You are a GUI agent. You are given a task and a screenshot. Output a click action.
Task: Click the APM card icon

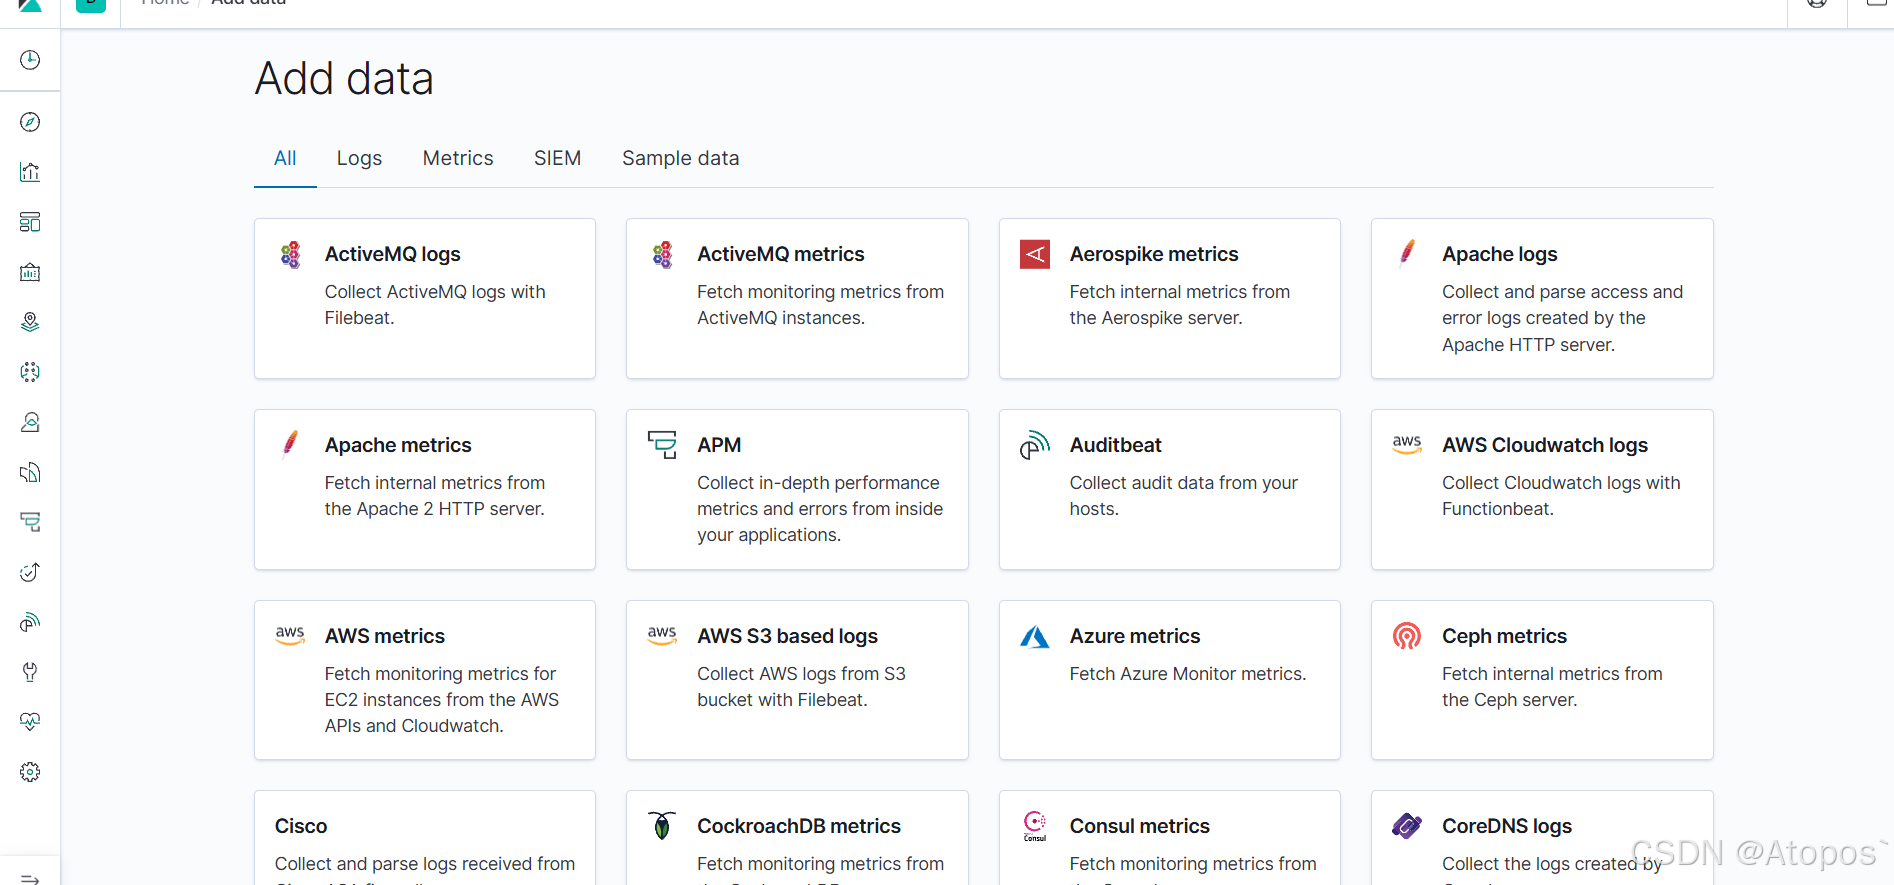662,444
